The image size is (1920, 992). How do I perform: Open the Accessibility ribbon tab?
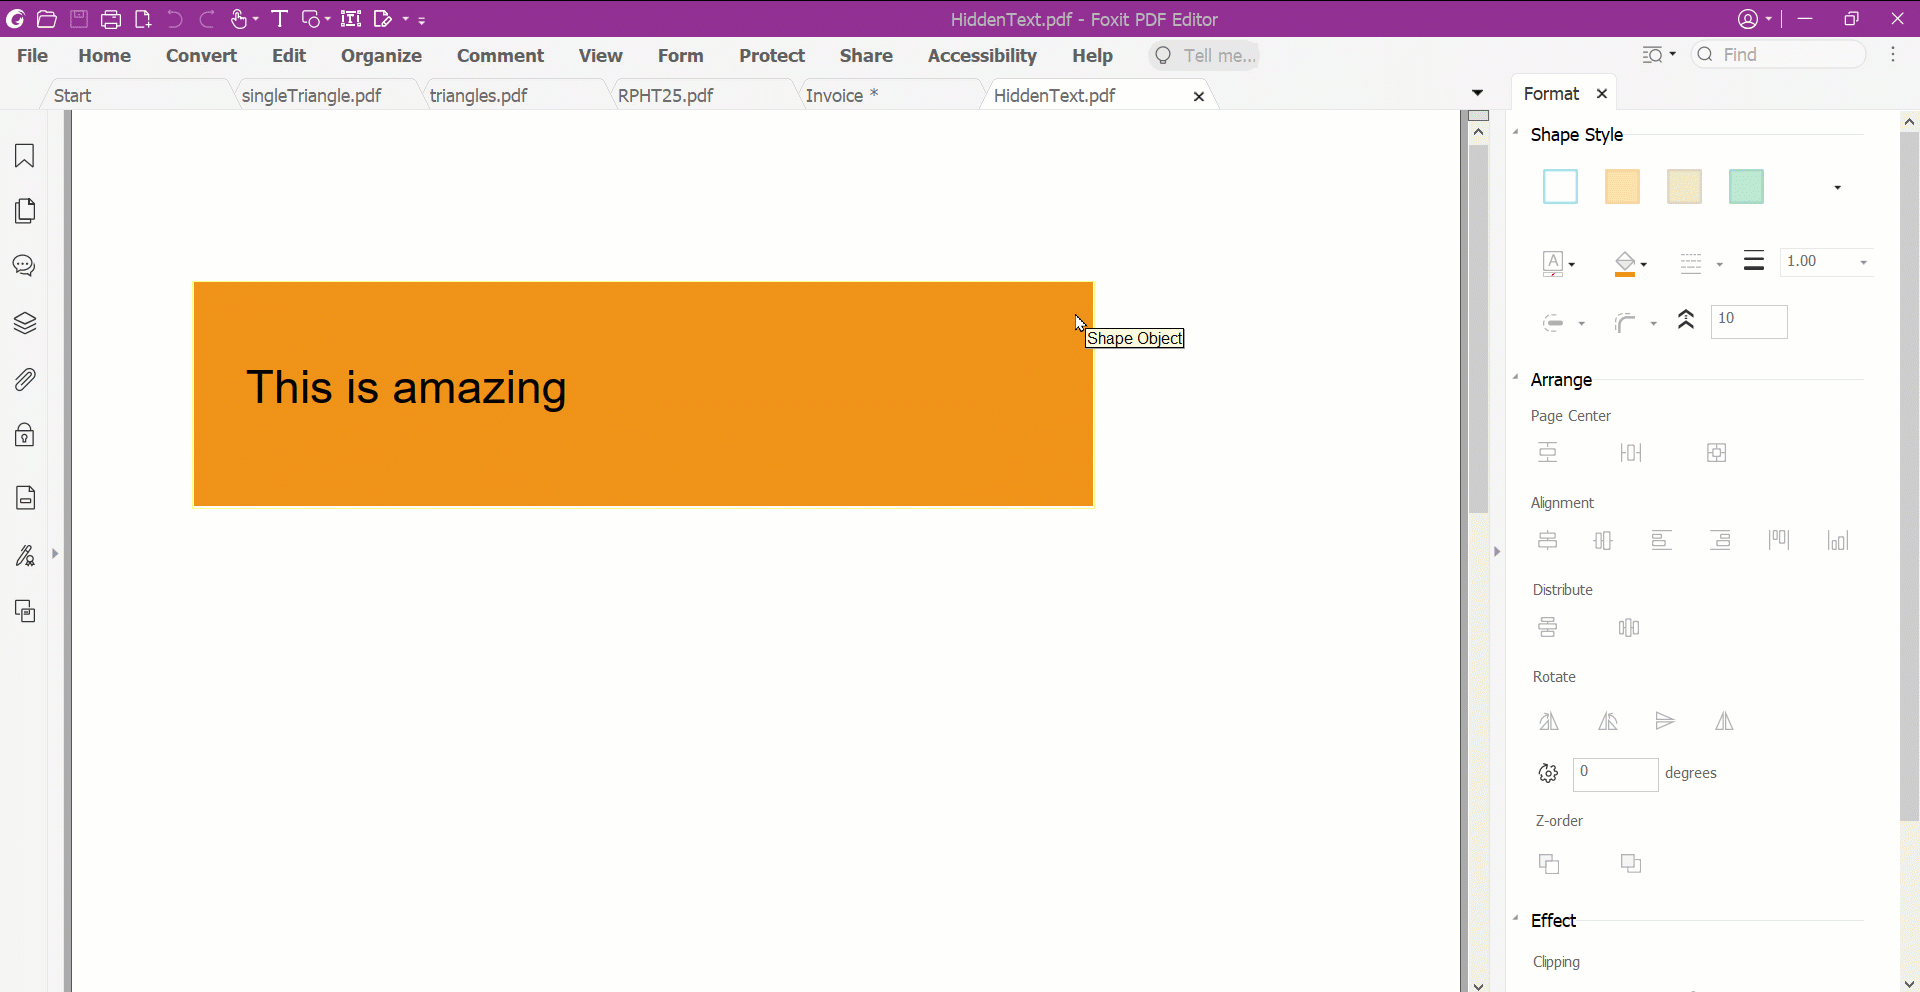pyautogui.click(x=982, y=55)
